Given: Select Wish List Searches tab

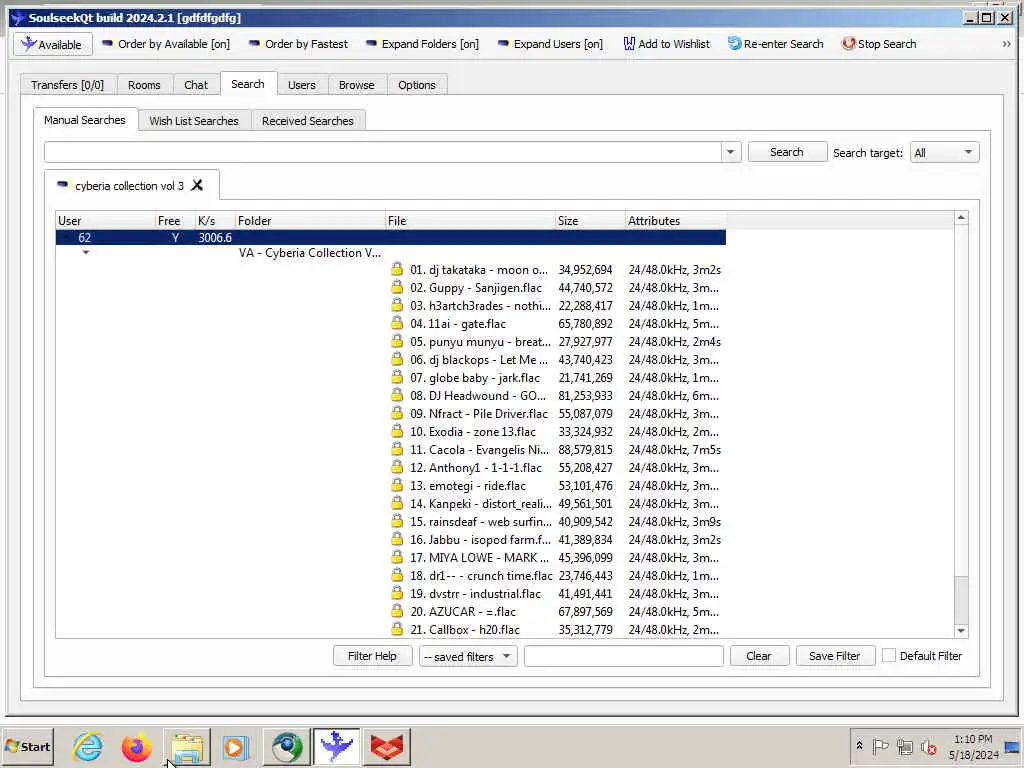Looking at the screenshot, I should [x=193, y=121].
